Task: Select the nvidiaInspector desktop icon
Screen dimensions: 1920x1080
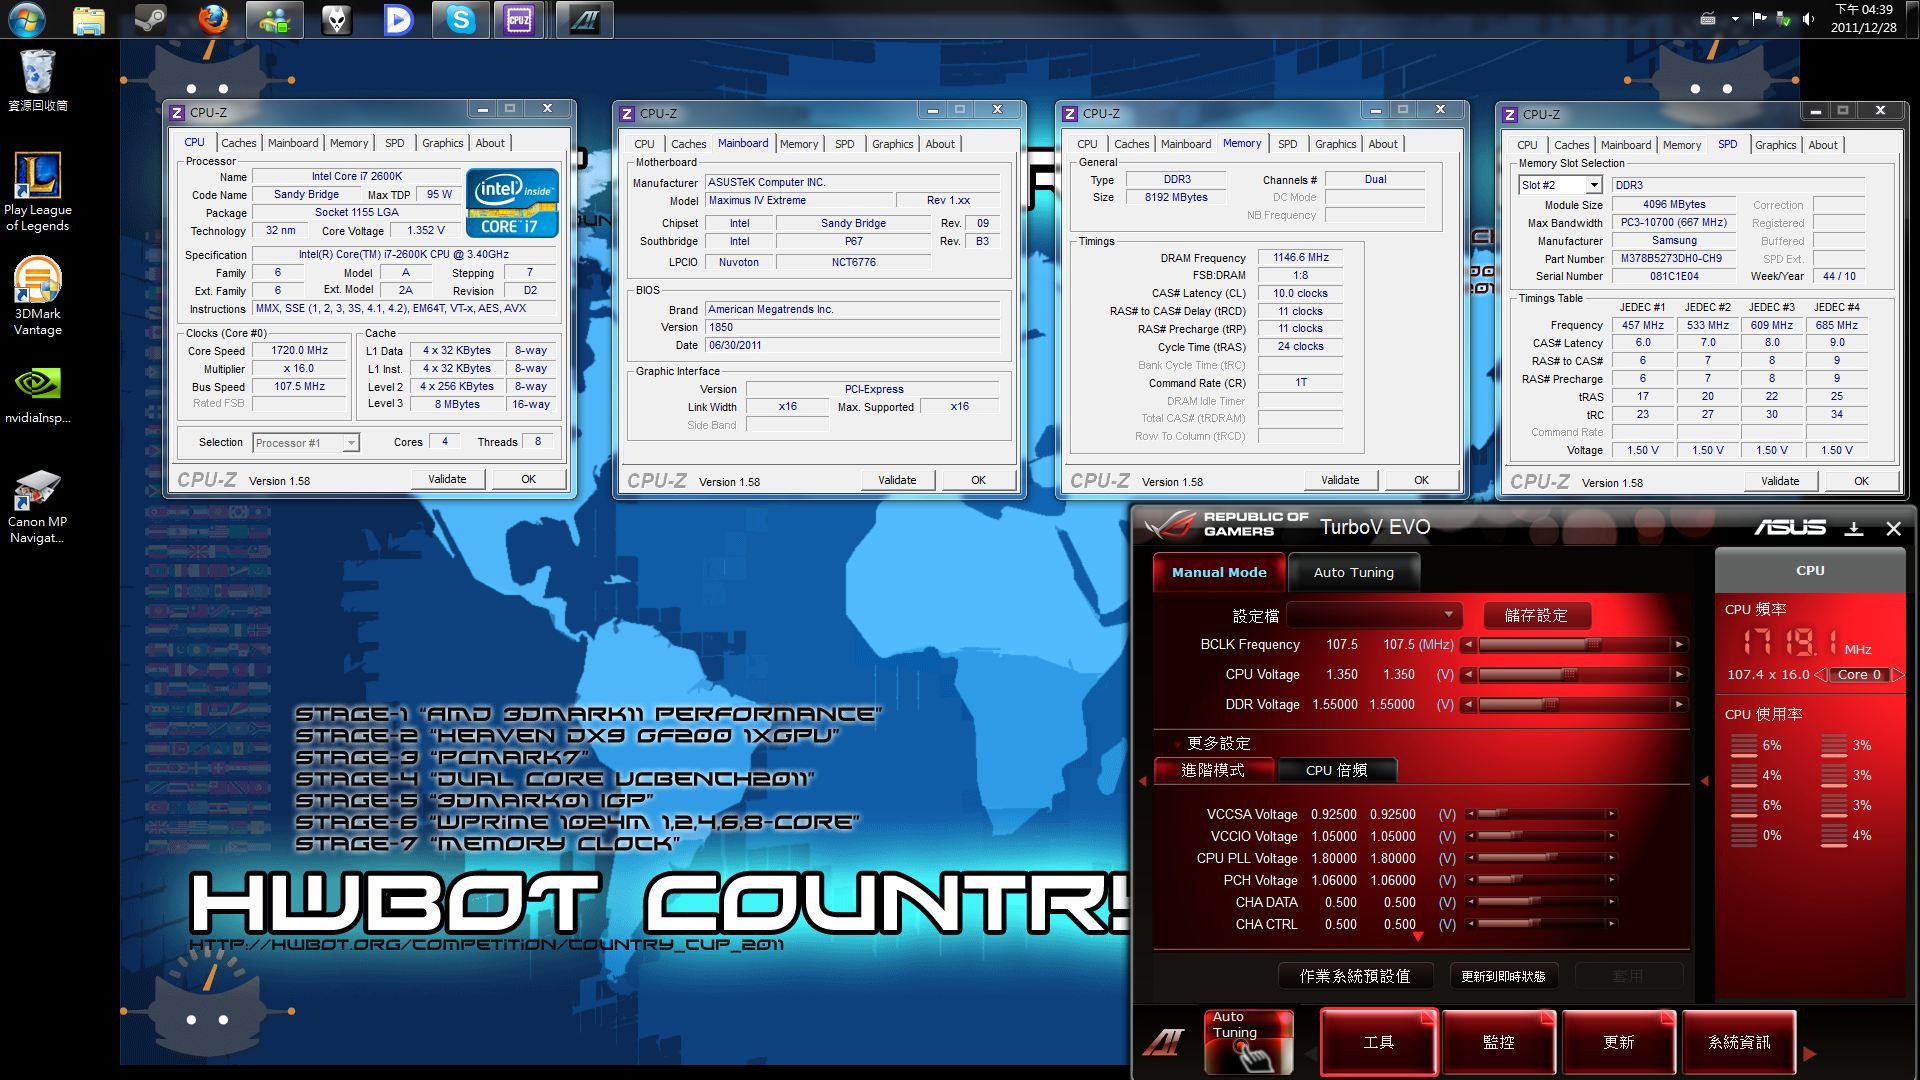Action: tap(38, 396)
